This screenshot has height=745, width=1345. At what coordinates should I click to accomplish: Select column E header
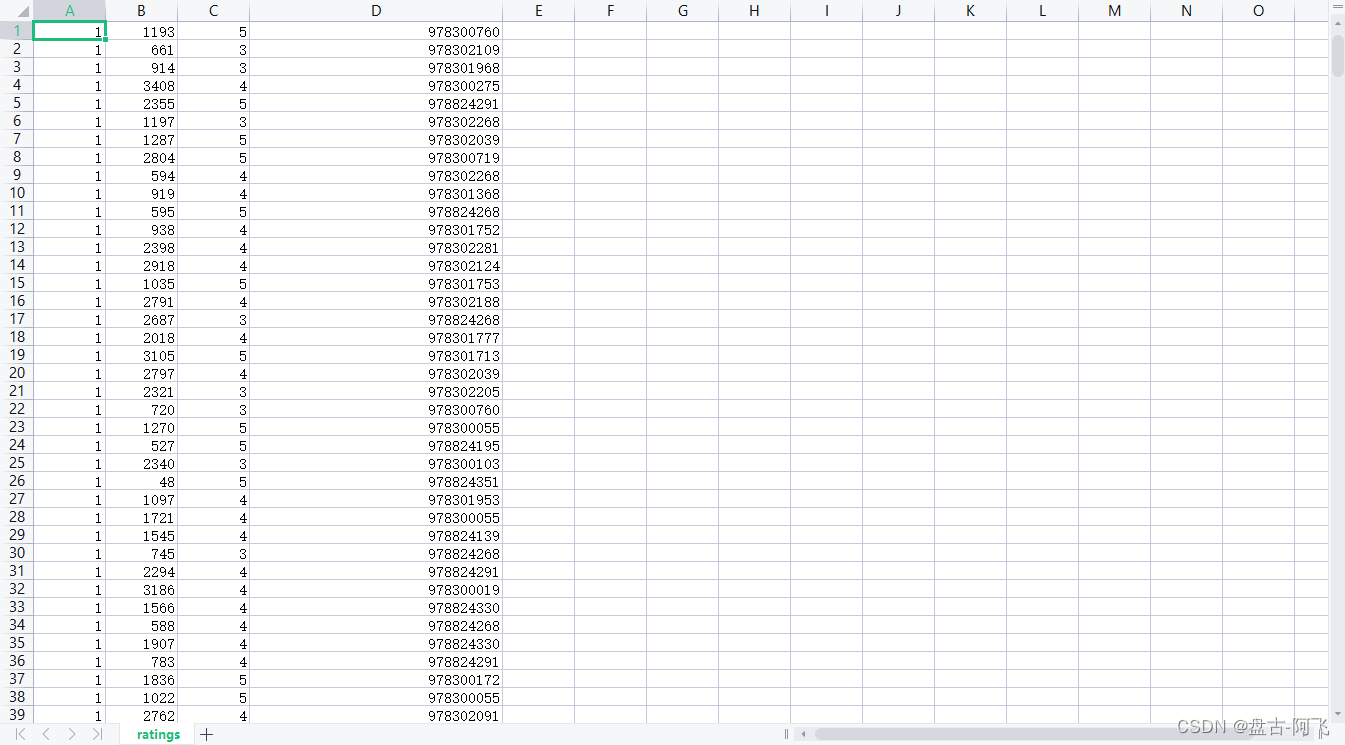coord(538,11)
